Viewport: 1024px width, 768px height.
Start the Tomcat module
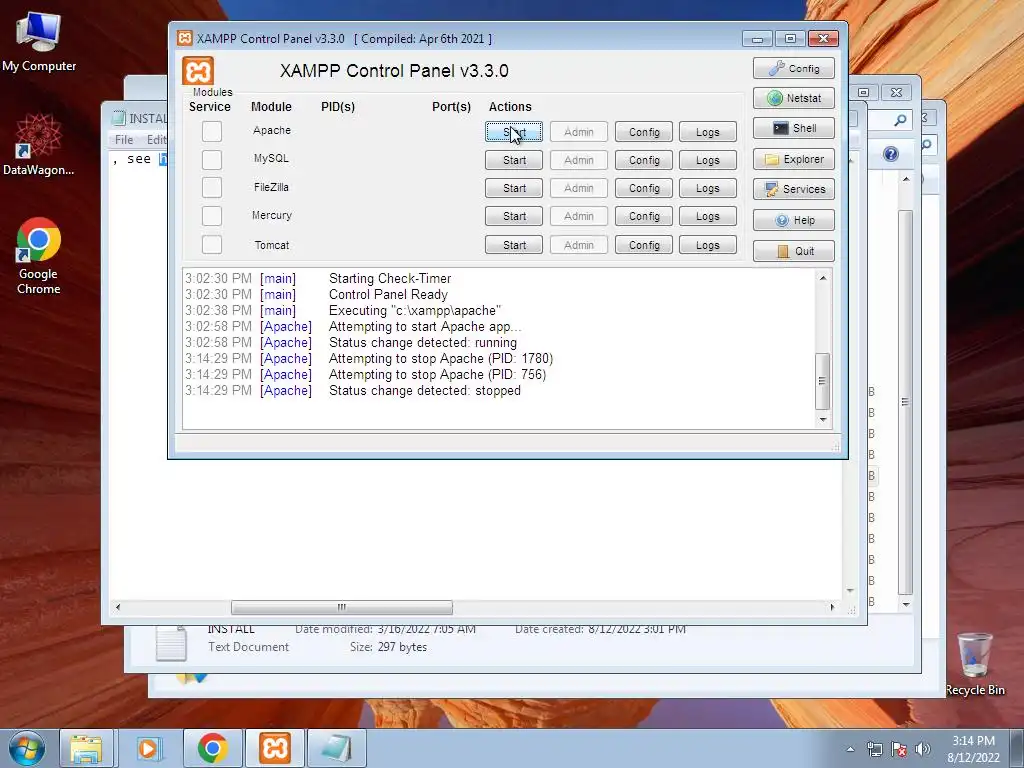pyautogui.click(x=514, y=245)
